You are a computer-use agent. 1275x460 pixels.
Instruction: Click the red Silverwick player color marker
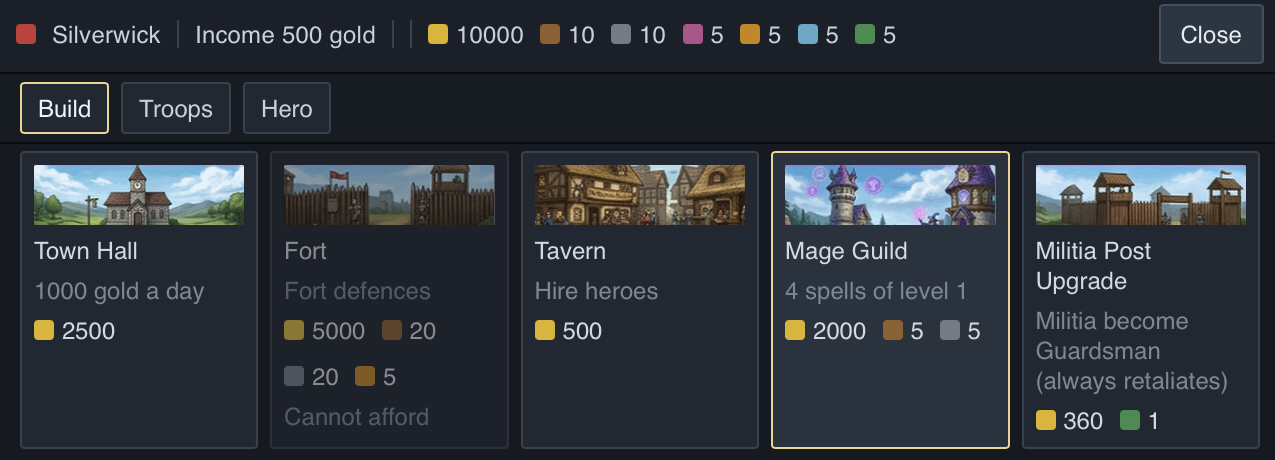click(26, 35)
